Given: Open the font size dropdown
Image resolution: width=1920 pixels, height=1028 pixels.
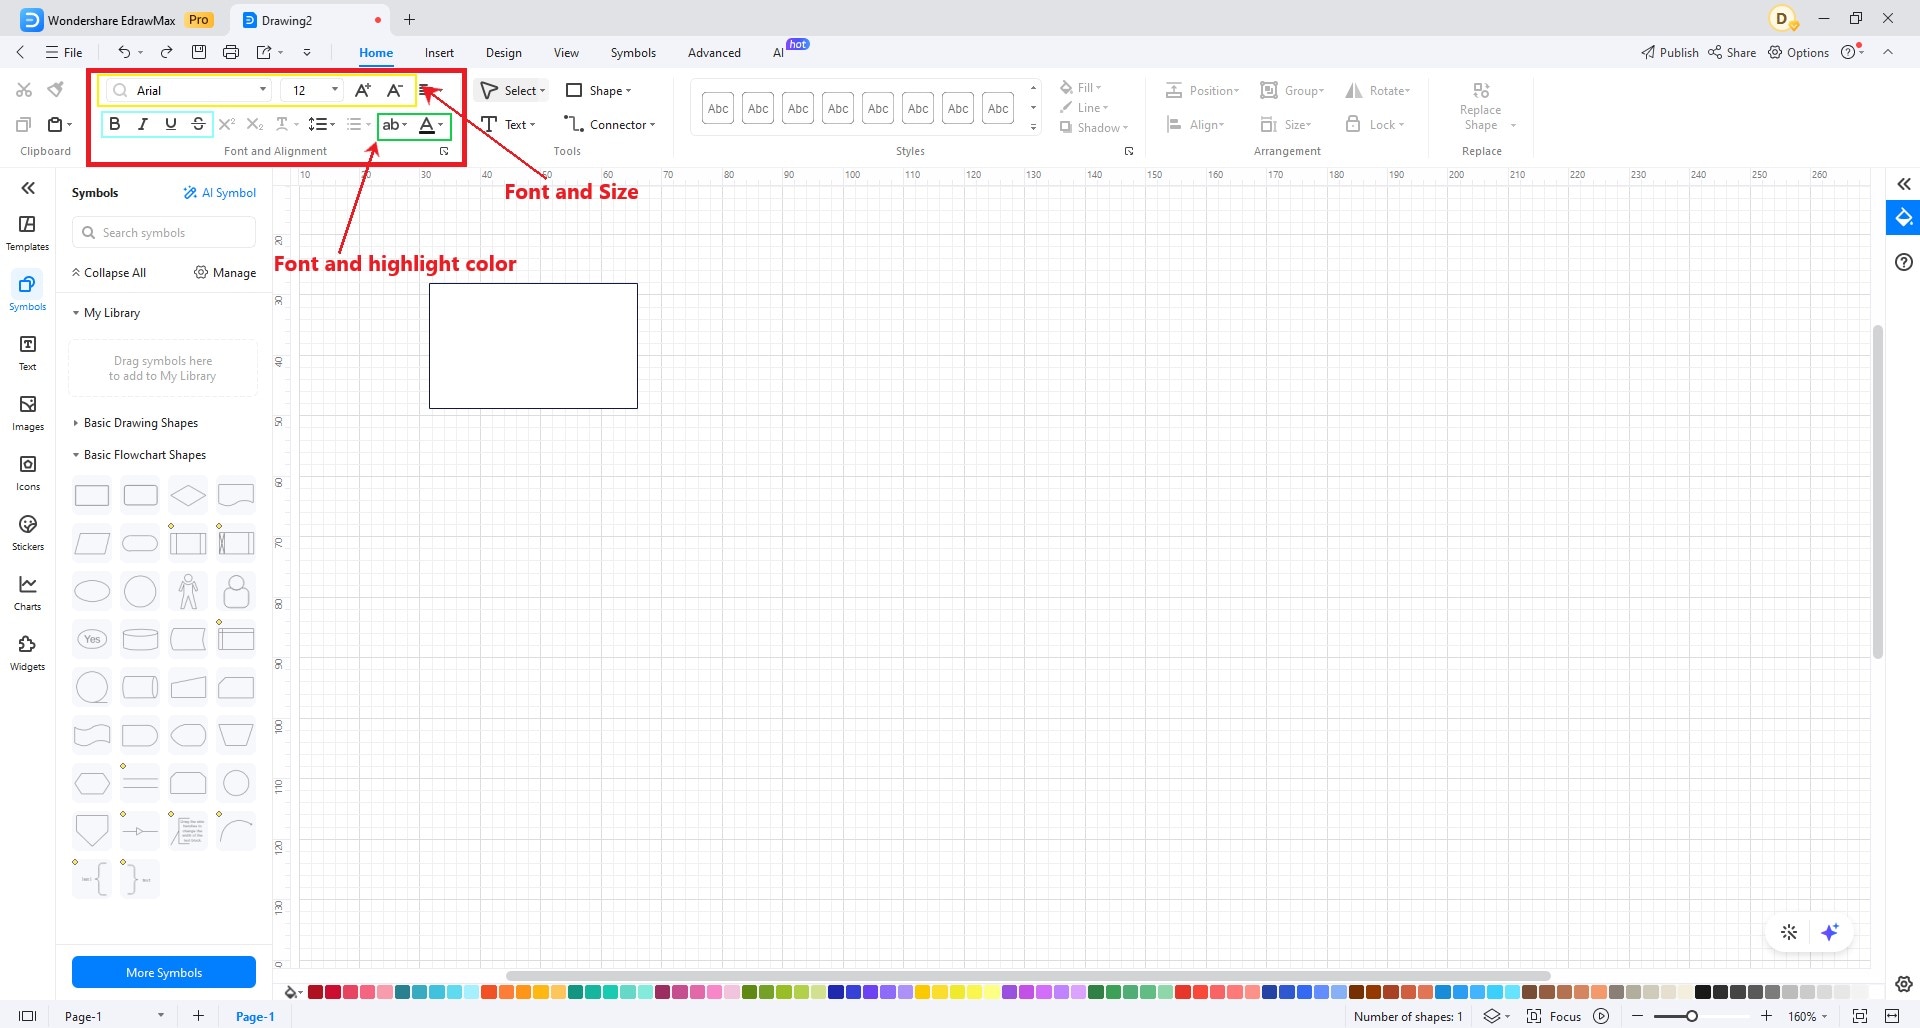Looking at the screenshot, I should tap(335, 90).
